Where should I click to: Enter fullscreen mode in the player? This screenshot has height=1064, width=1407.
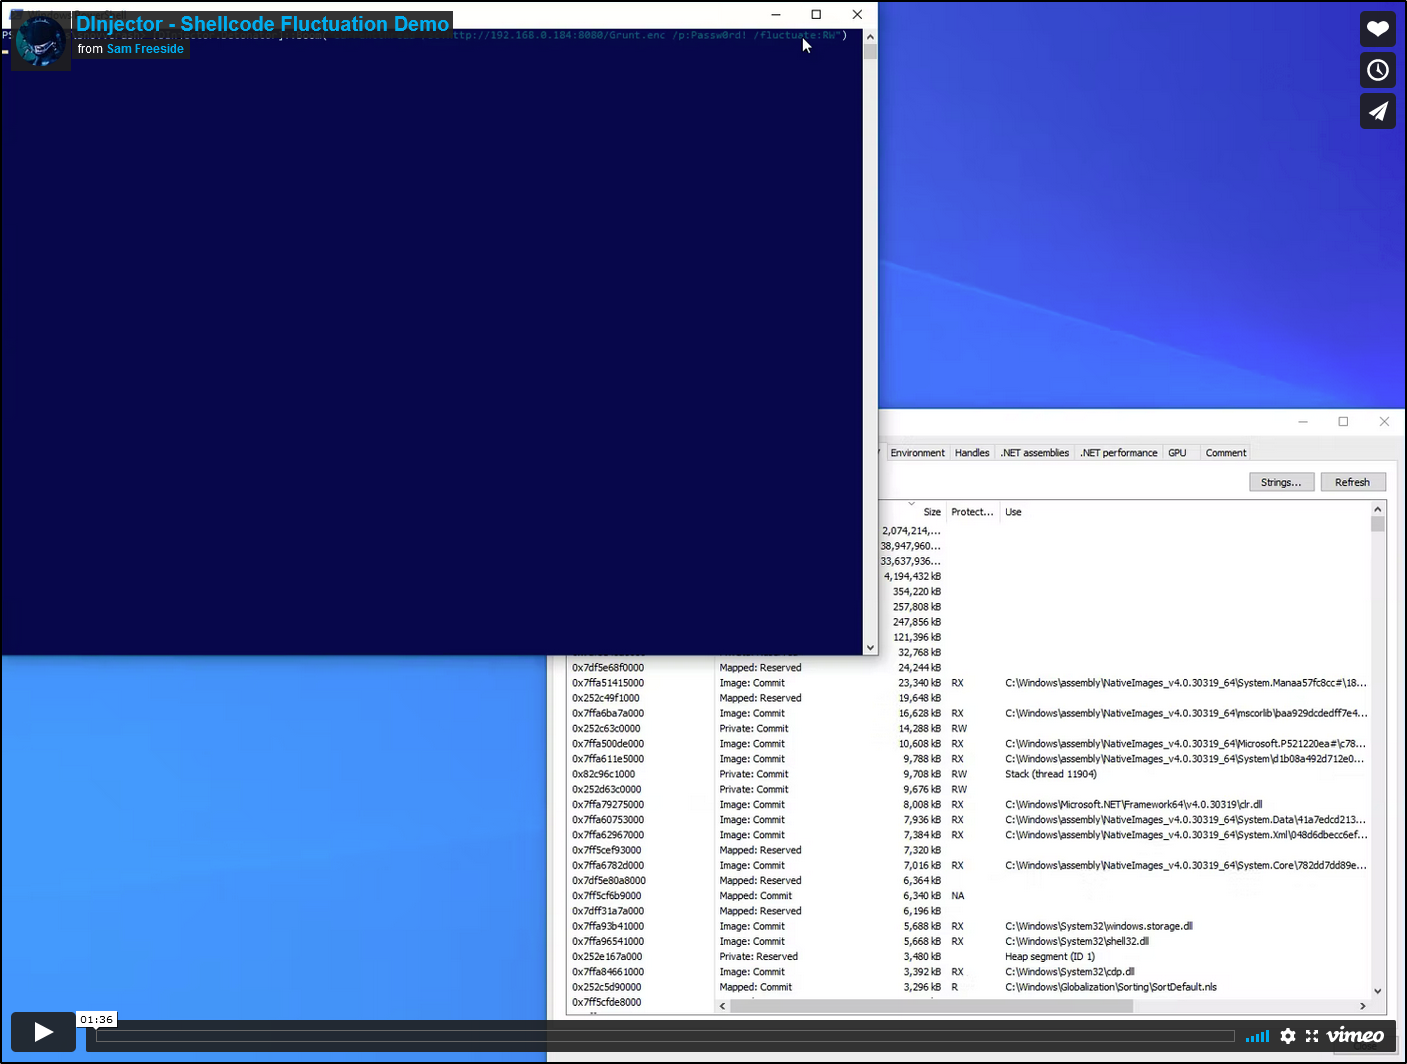pyautogui.click(x=1312, y=1036)
